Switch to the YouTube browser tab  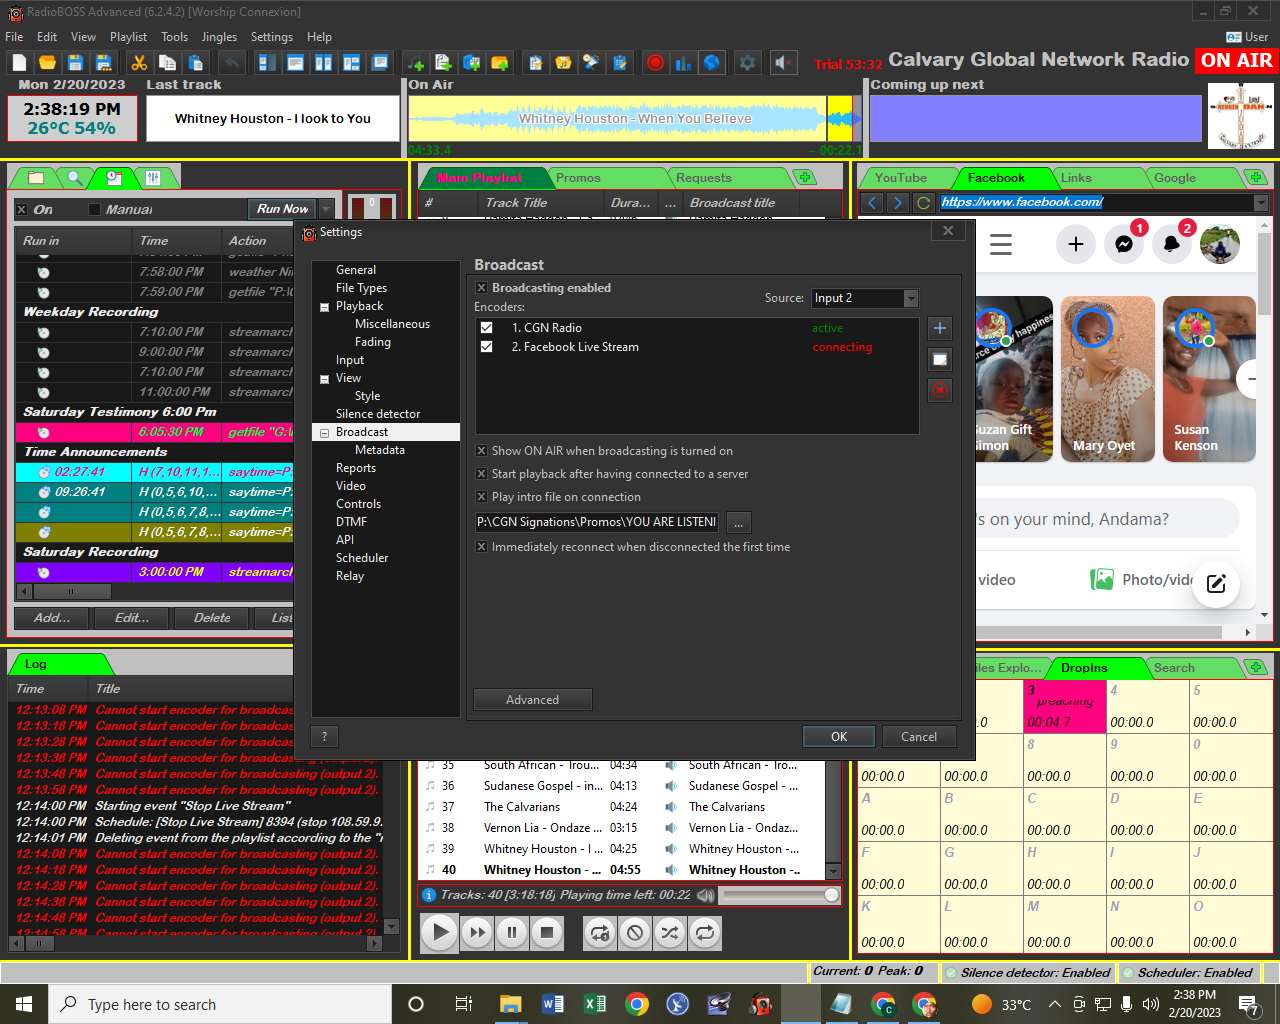pos(900,178)
